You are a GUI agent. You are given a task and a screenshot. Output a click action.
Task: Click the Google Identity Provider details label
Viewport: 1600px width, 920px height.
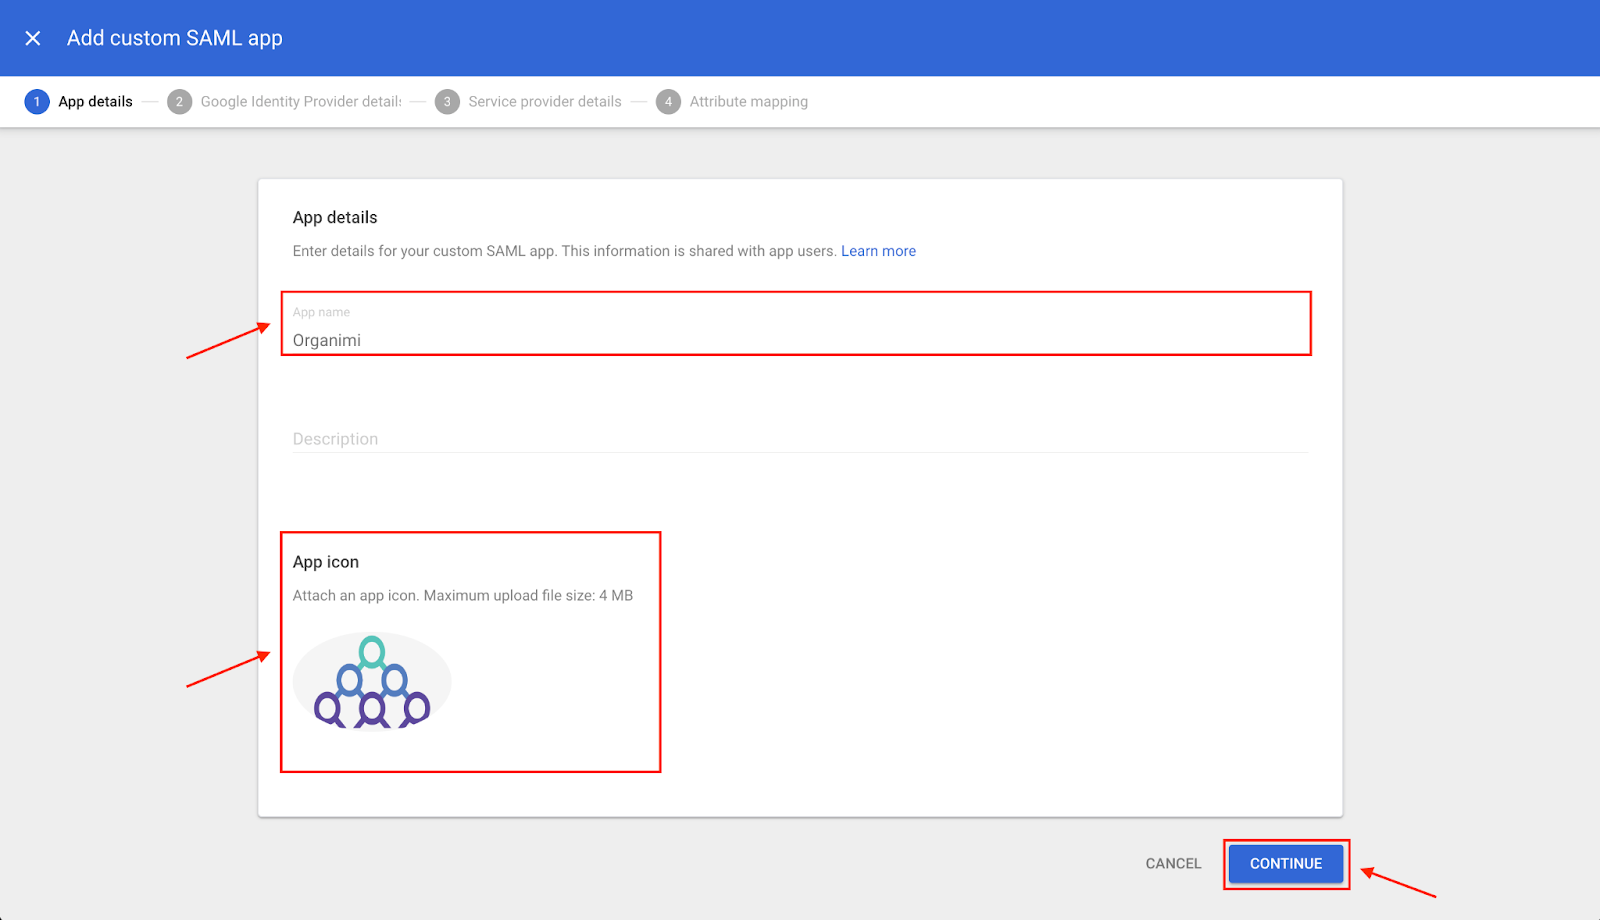pyautogui.click(x=299, y=101)
